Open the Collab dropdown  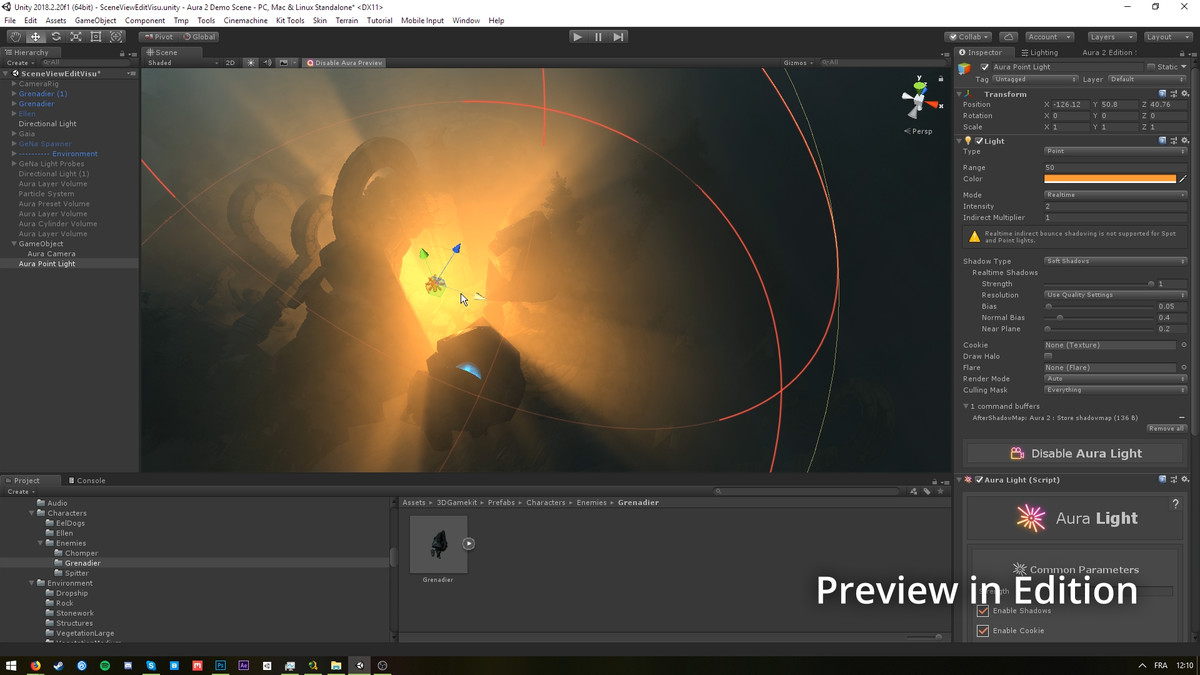(969, 36)
